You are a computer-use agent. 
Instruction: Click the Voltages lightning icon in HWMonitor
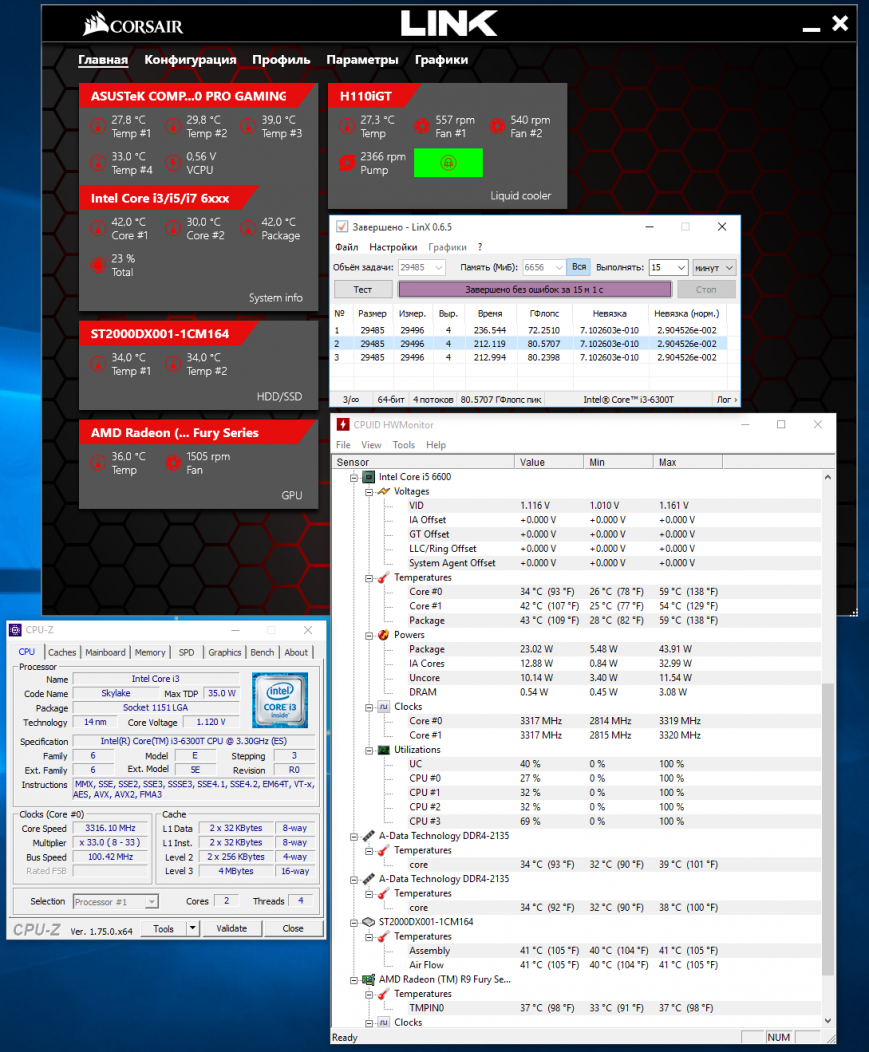click(384, 492)
